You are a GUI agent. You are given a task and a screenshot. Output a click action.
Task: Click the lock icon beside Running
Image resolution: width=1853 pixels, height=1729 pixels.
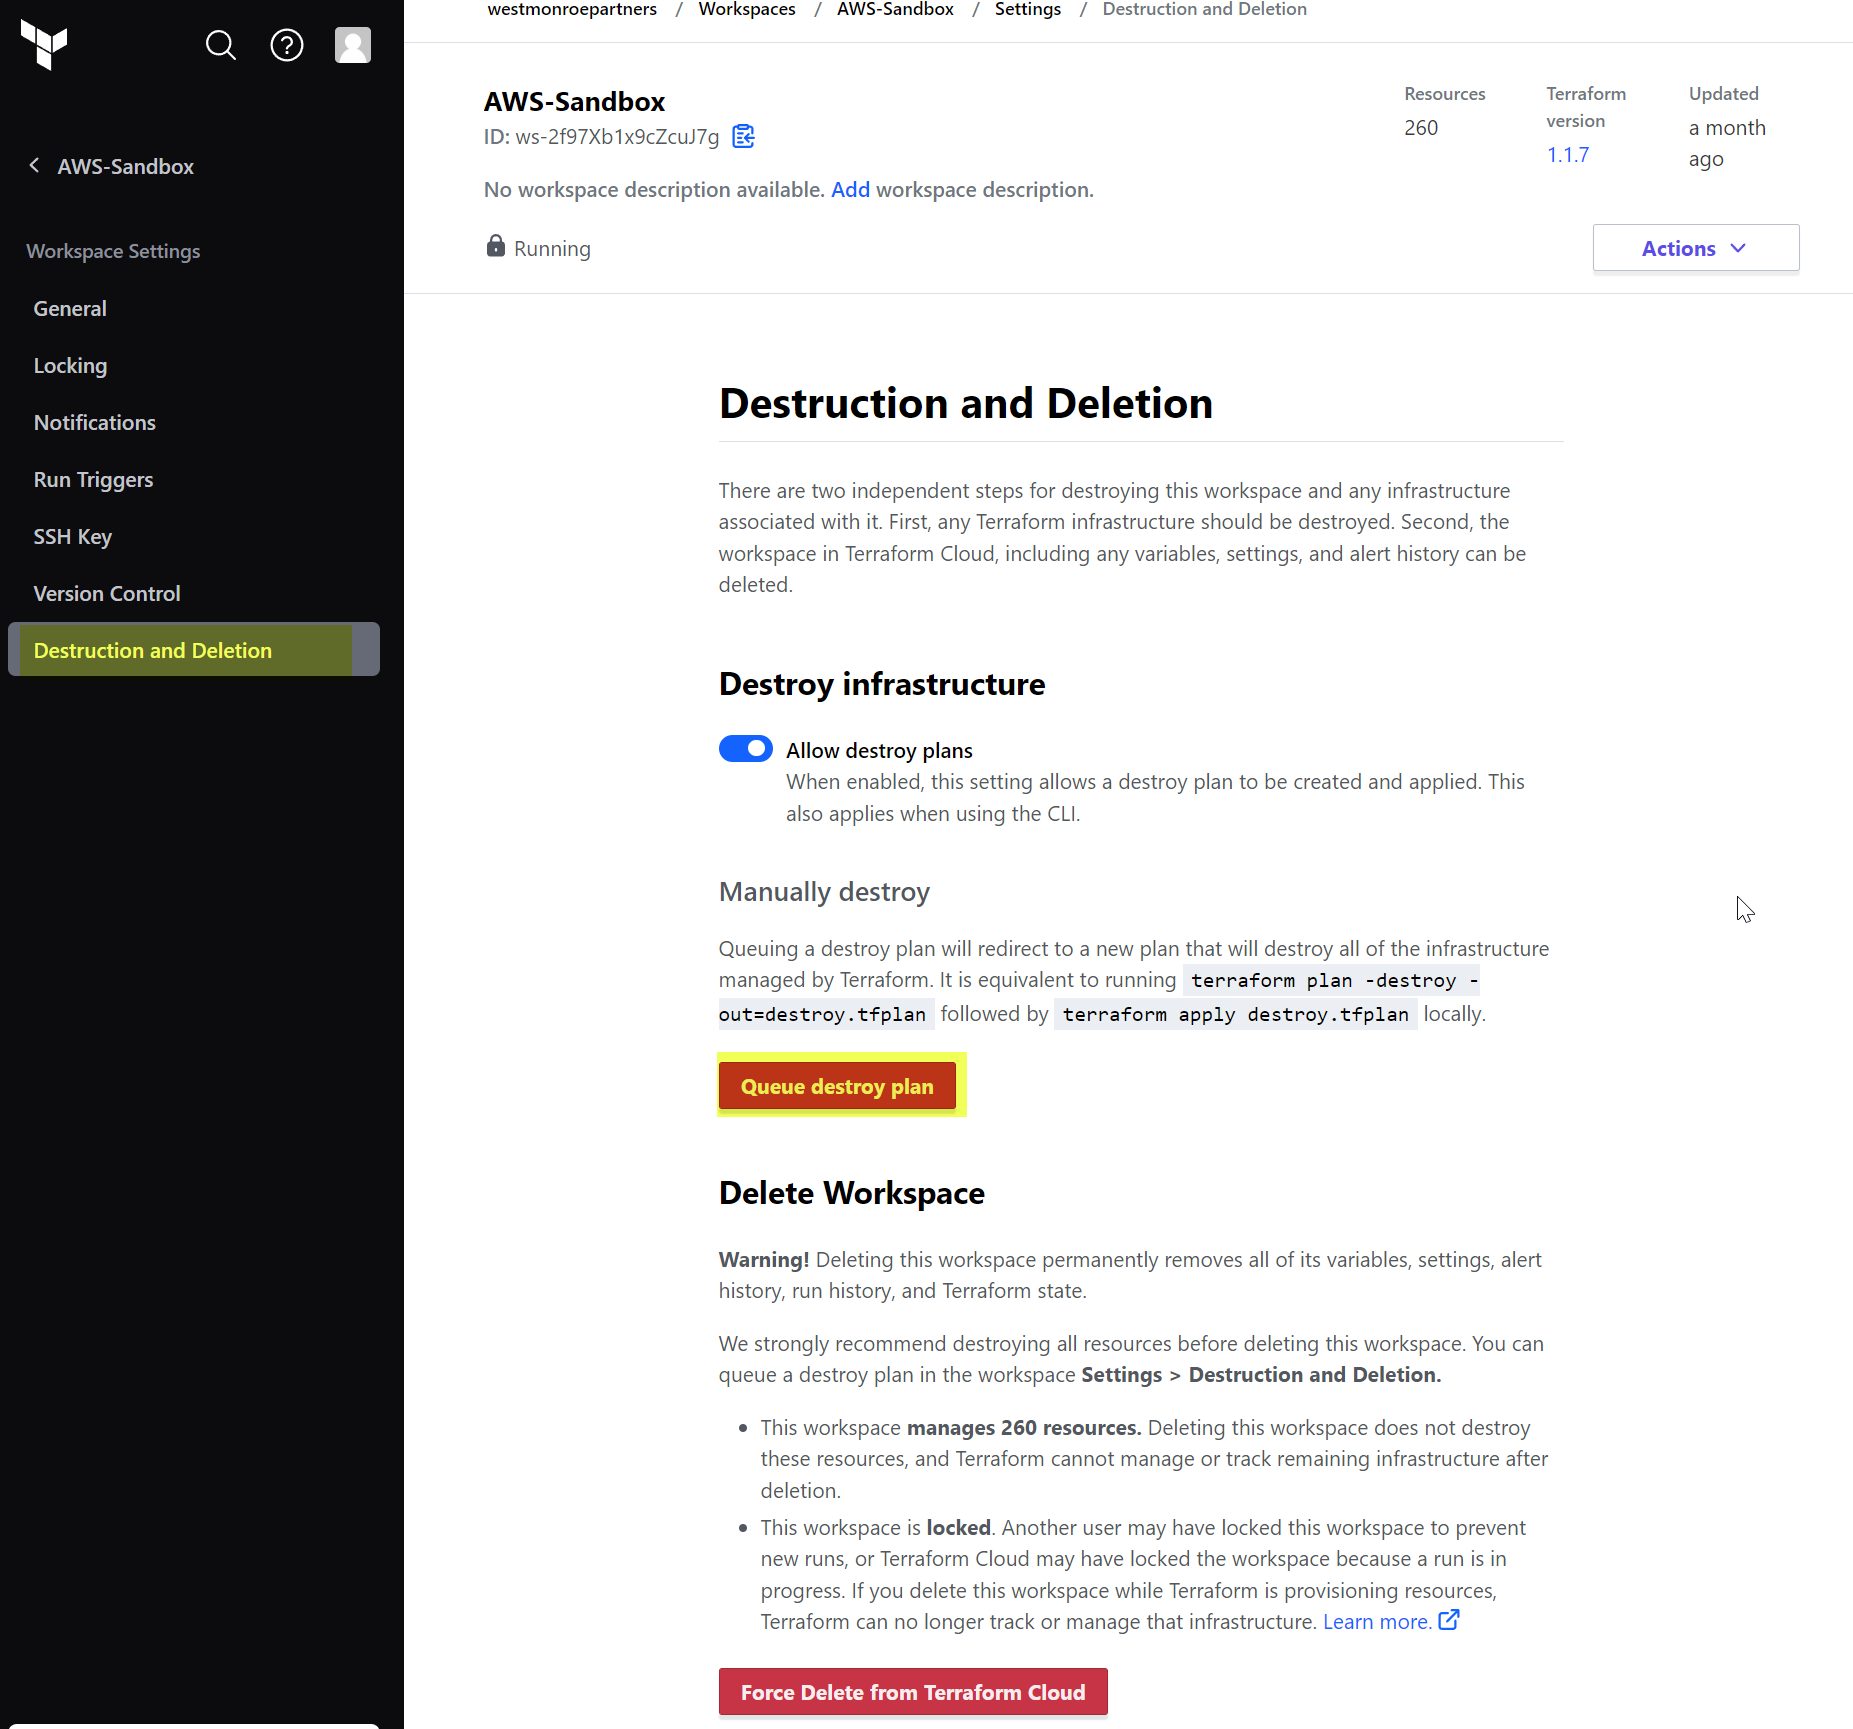click(x=495, y=246)
